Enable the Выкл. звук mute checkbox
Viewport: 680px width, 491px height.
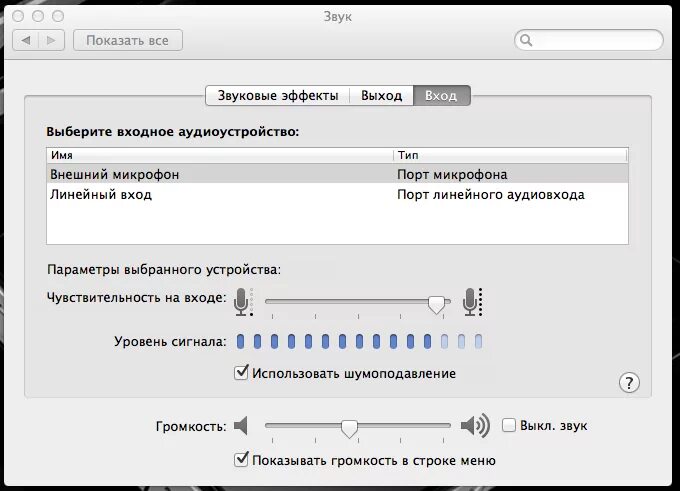[509, 425]
